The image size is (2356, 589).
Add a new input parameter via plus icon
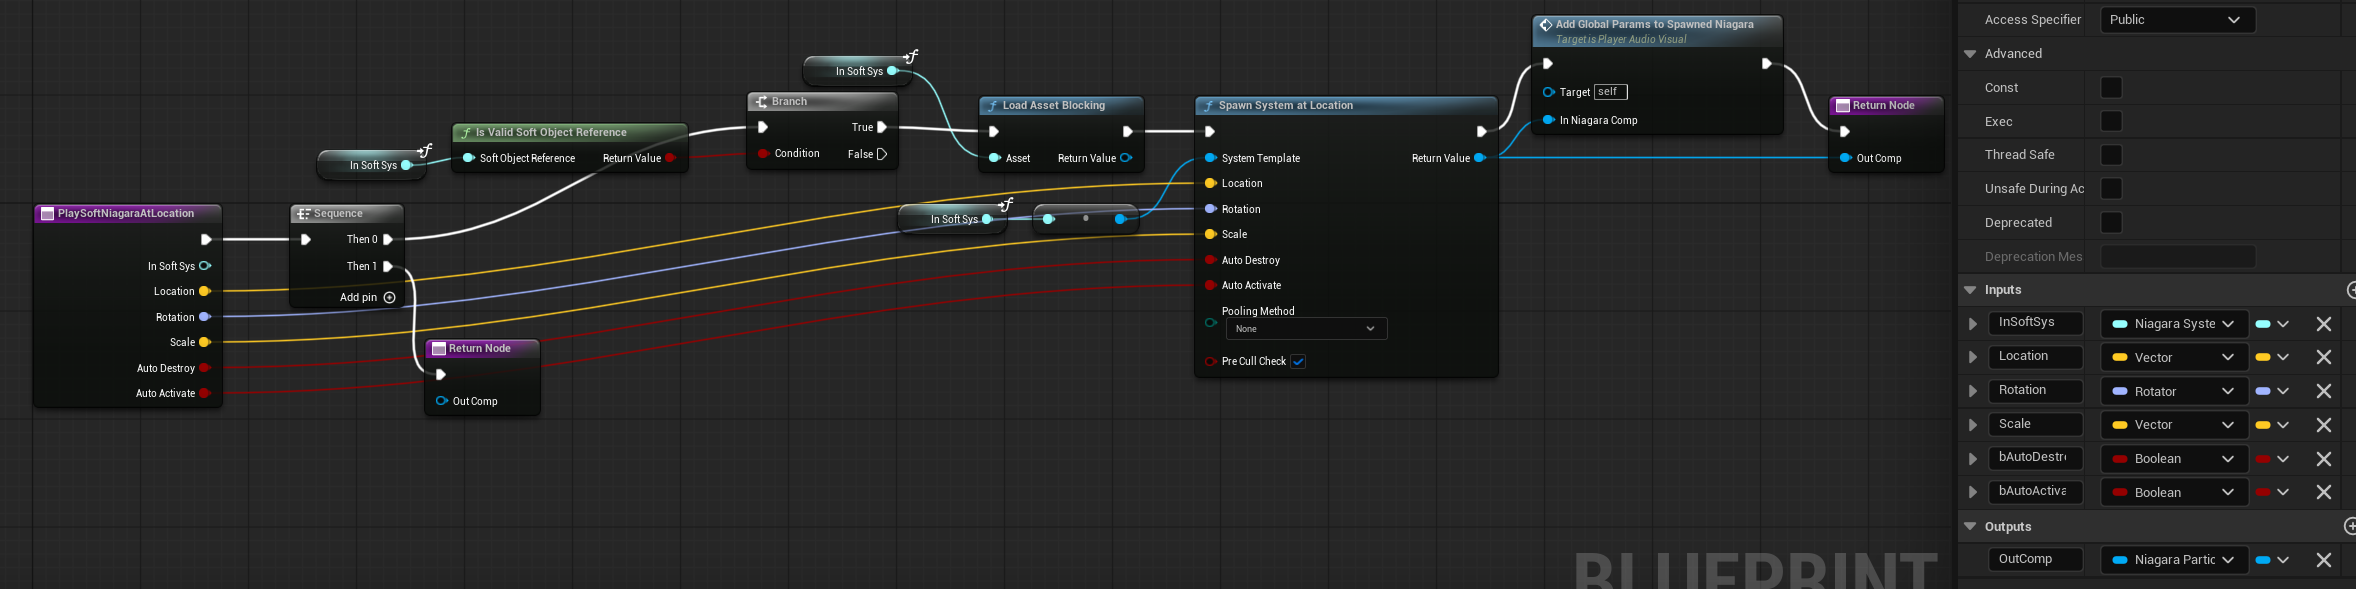(x=2350, y=290)
